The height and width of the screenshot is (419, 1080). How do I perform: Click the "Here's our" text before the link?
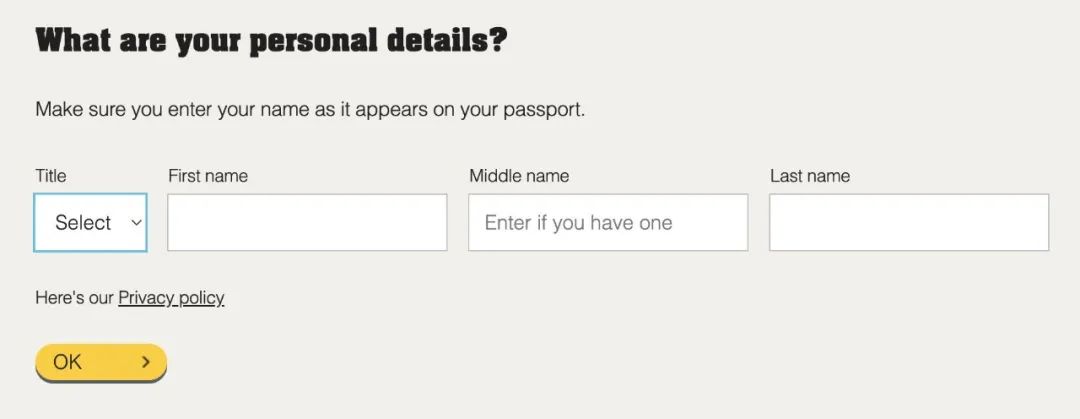tap(74, 298)
